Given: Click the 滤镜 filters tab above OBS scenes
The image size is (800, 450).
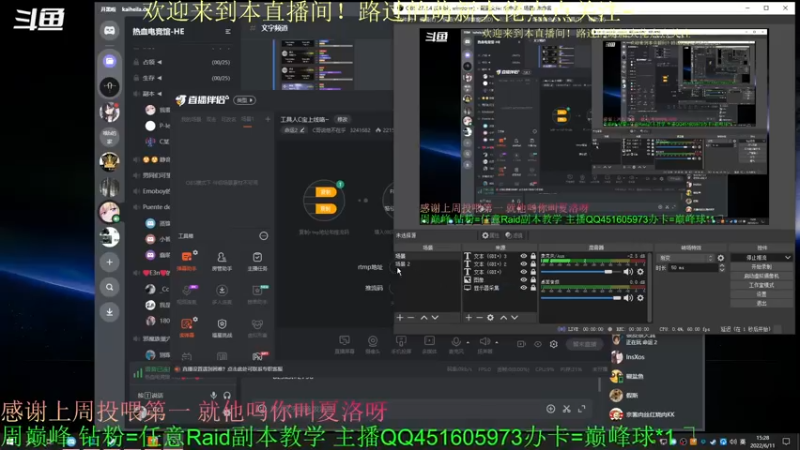Looking at the screenshot, I should [514, 235].
